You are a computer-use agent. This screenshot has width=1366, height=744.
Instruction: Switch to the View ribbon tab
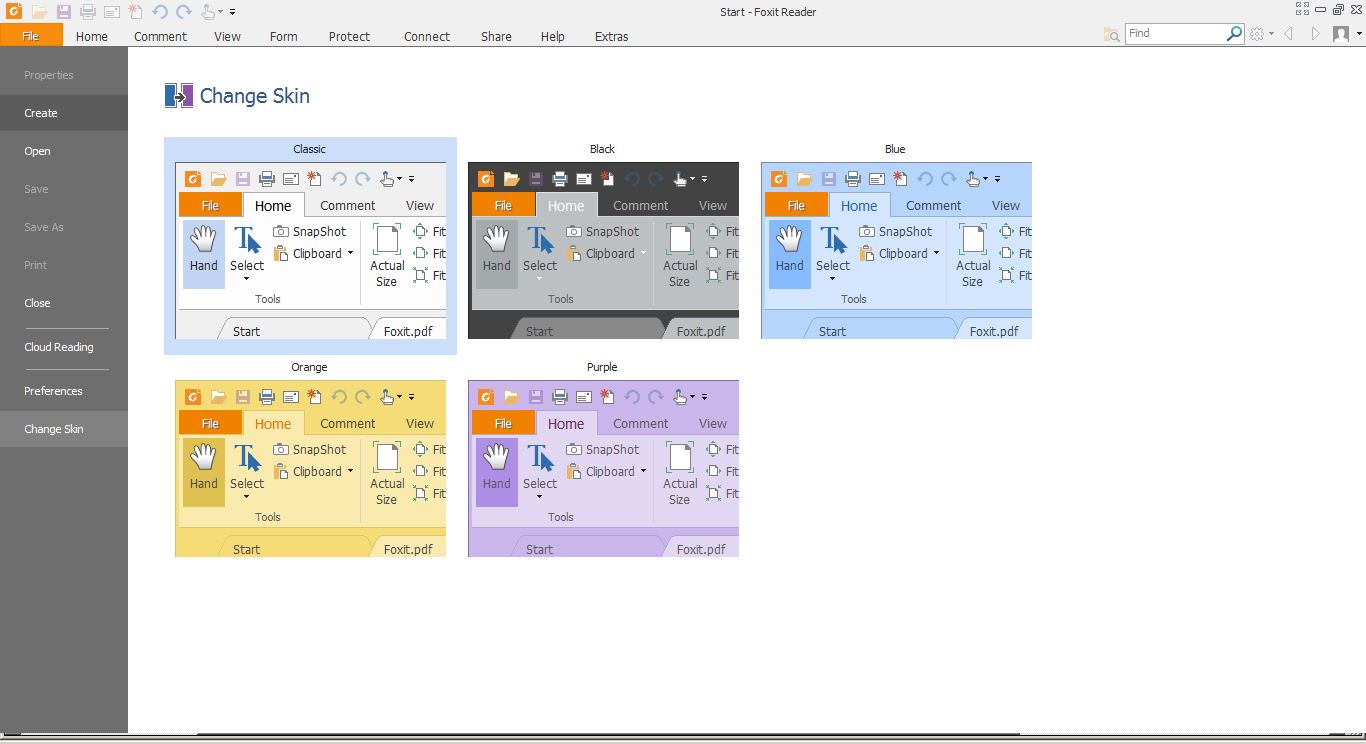[228, 36]
